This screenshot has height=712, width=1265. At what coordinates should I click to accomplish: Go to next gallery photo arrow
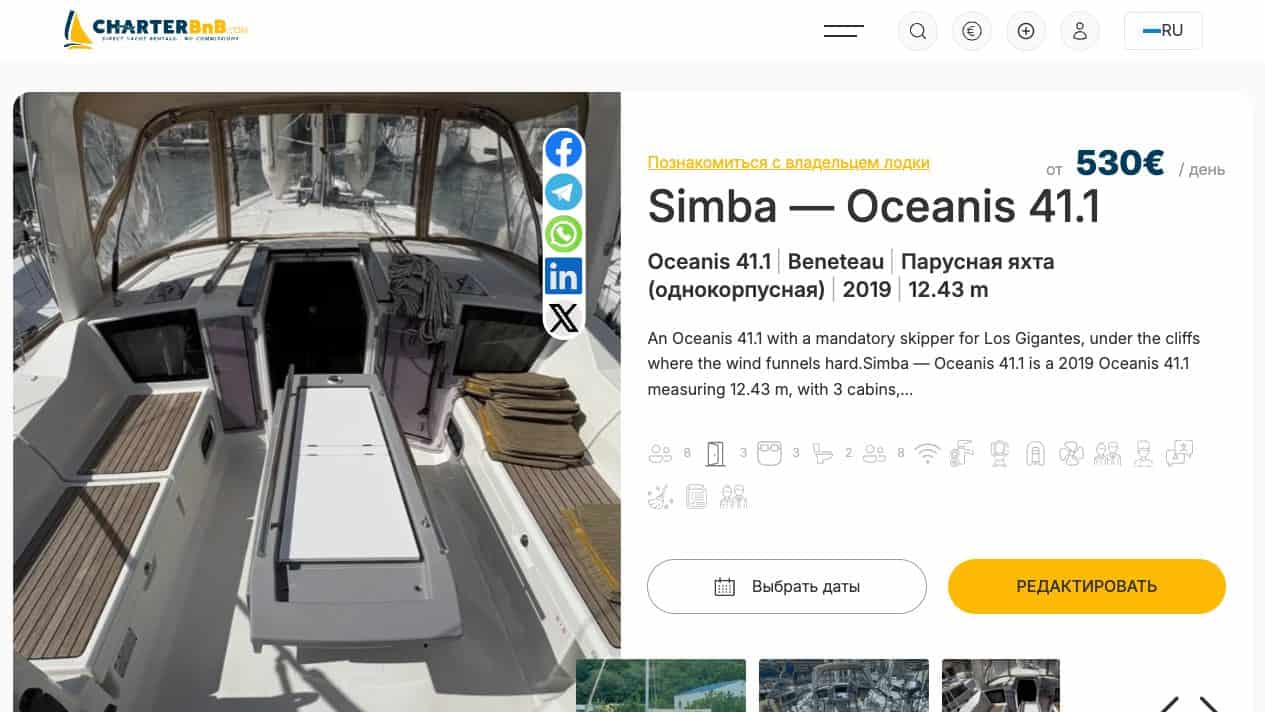(x=1209, y=704)
